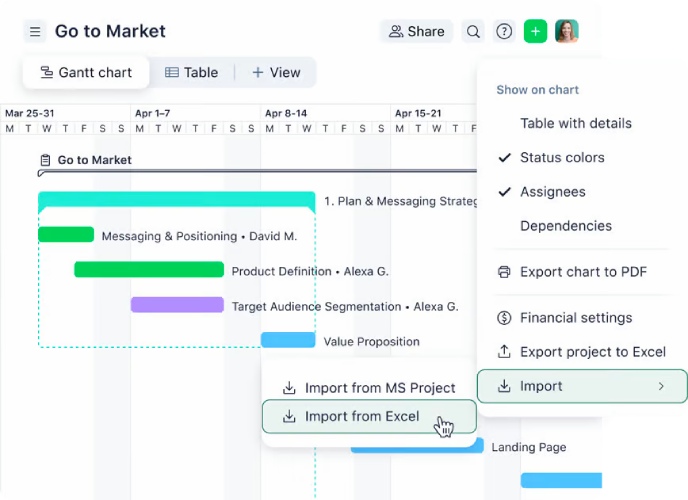
Task: Click the table grid icon in Table tab
Action: click(x=172, y=72)
